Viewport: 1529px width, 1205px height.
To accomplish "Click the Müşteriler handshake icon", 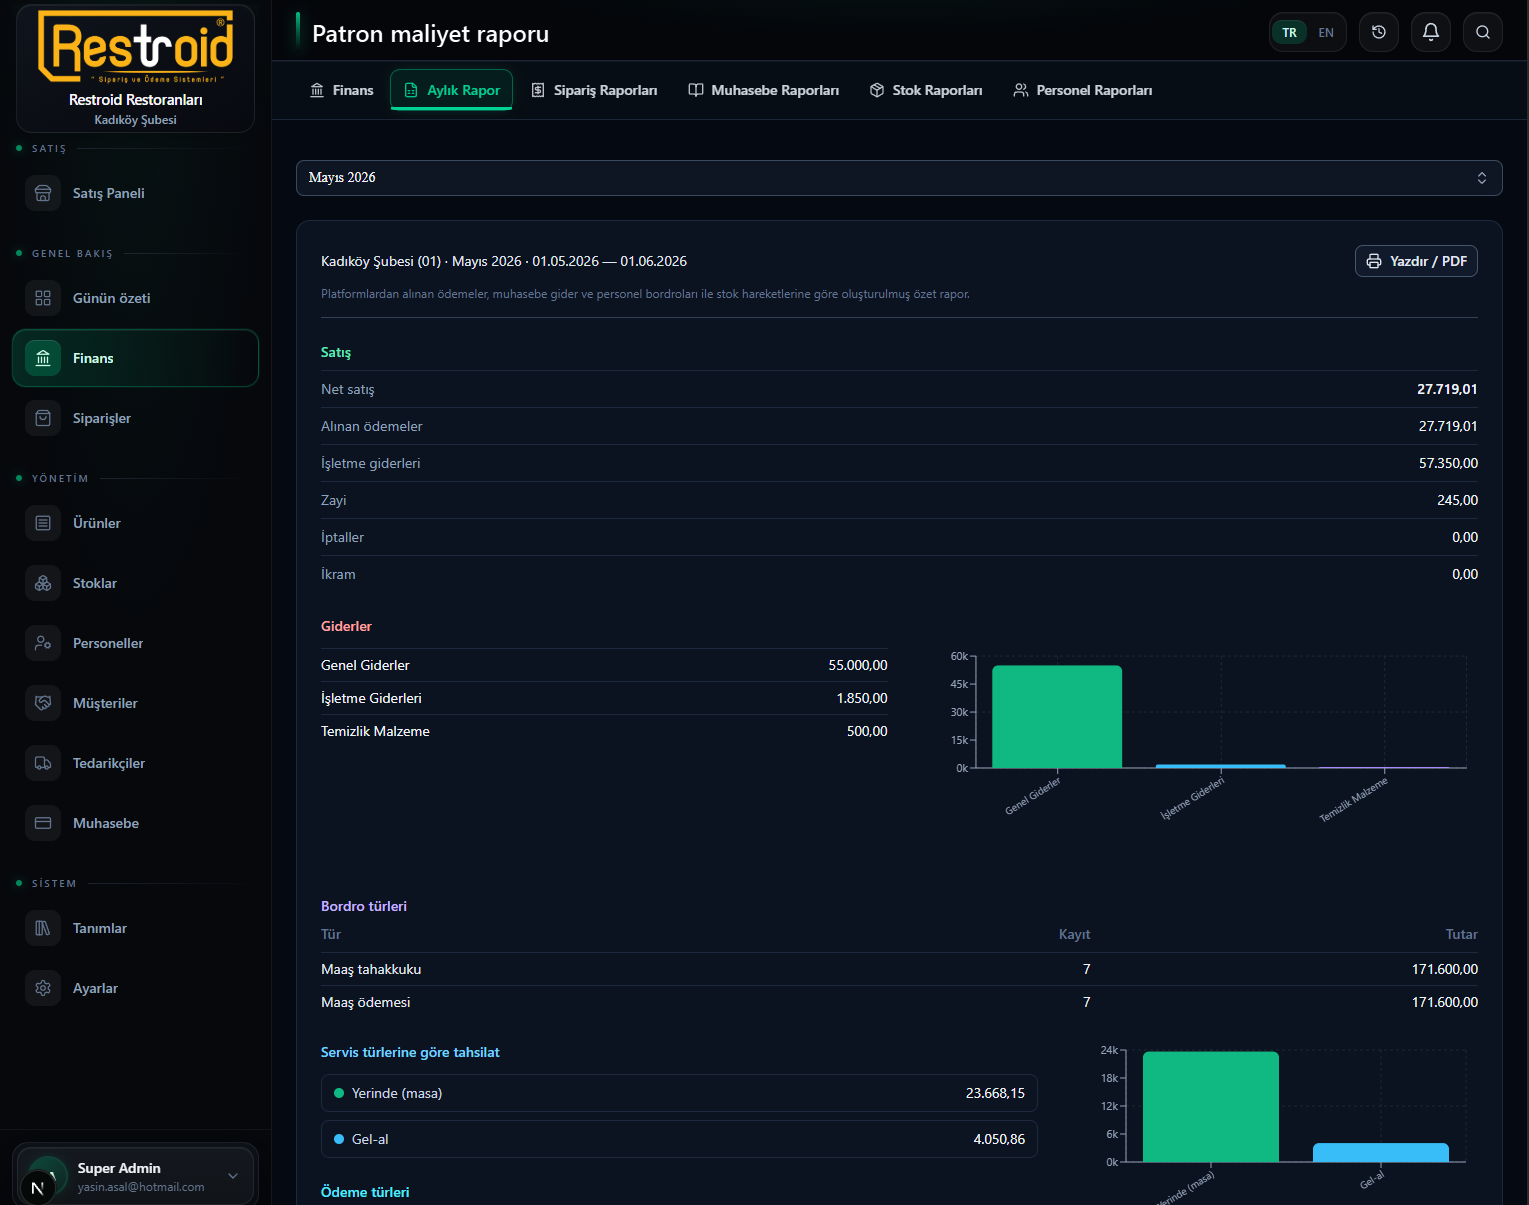I will coord(43,703).
